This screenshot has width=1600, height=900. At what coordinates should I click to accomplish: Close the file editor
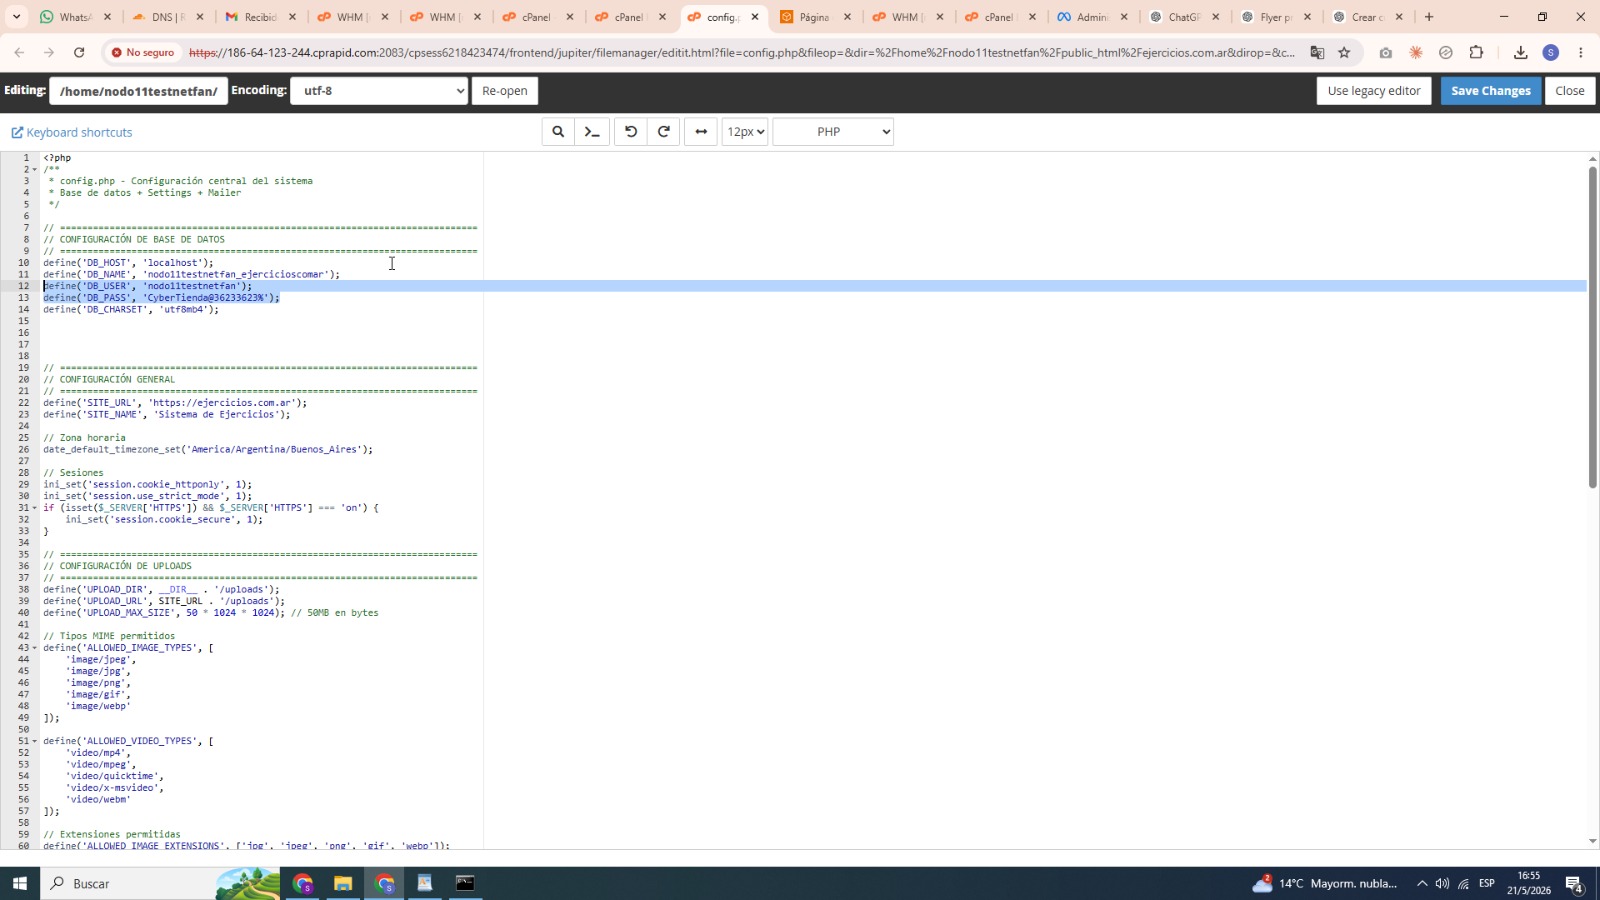(x=1569, y=91)
